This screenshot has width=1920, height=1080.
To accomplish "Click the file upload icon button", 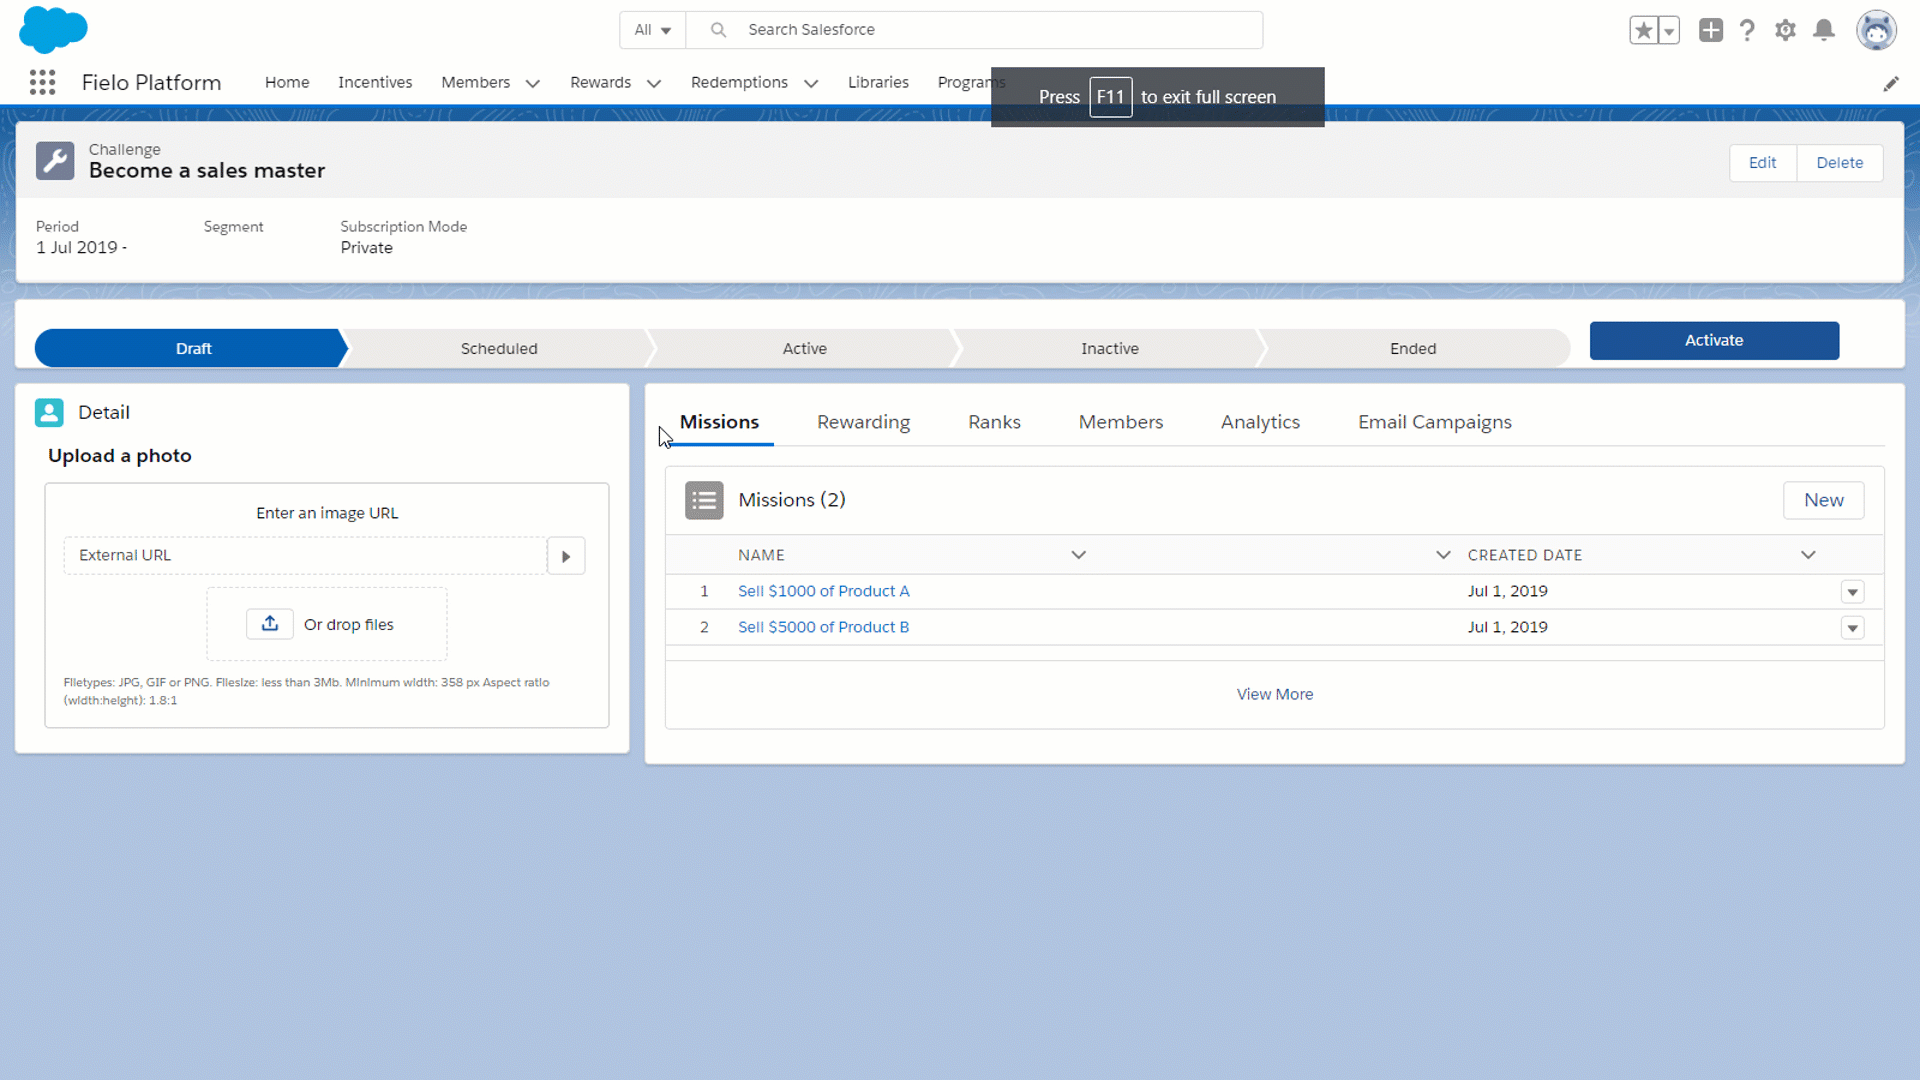I will point(270,624).
